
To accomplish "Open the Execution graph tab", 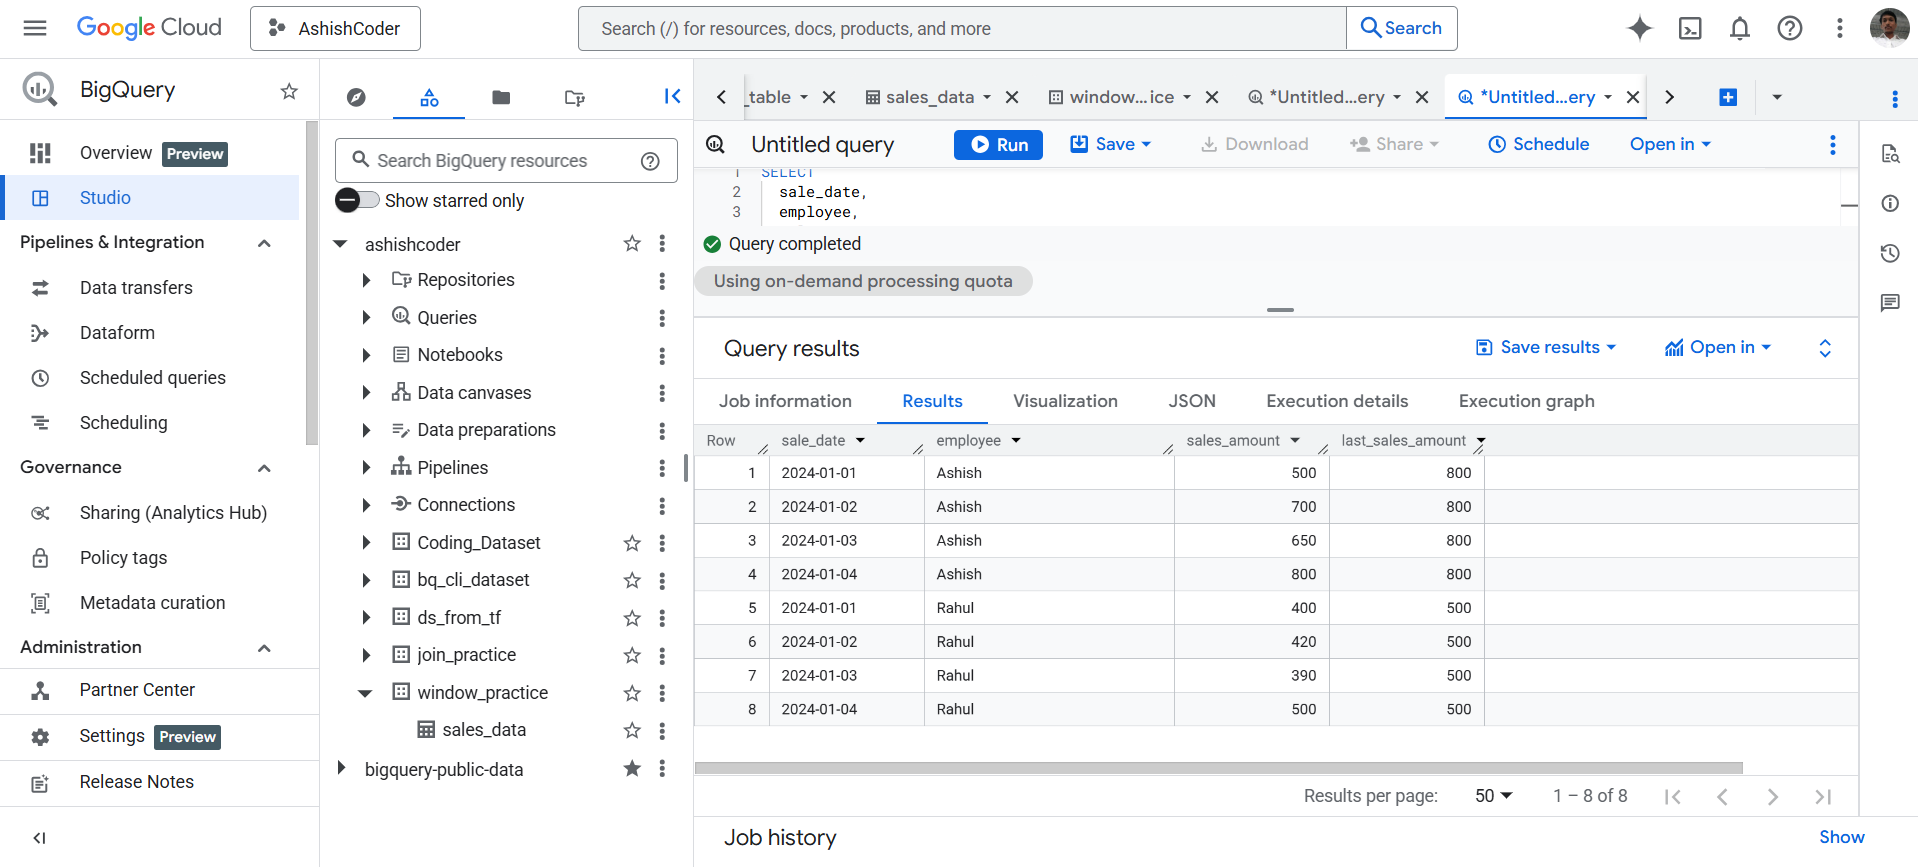I will tap(1526, 401).
